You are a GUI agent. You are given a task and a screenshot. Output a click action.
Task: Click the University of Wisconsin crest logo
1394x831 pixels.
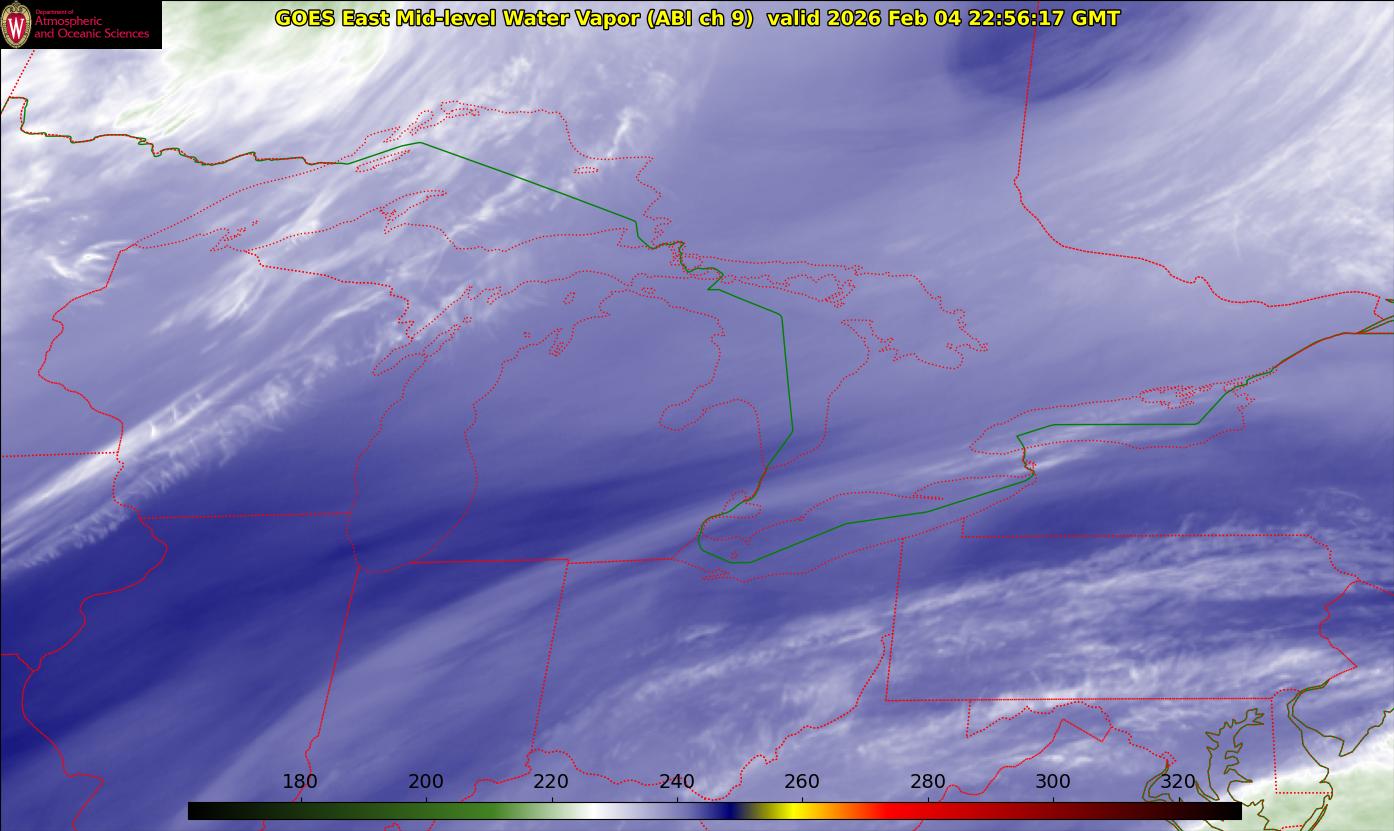17,25
